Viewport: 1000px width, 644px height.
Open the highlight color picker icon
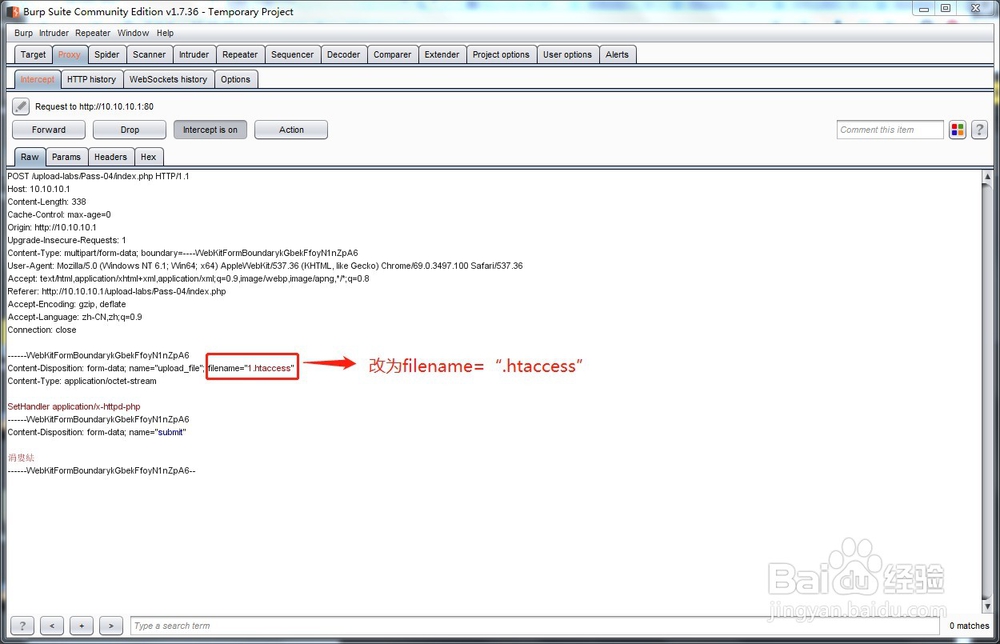pyautogui.click(x=957, y=130)
